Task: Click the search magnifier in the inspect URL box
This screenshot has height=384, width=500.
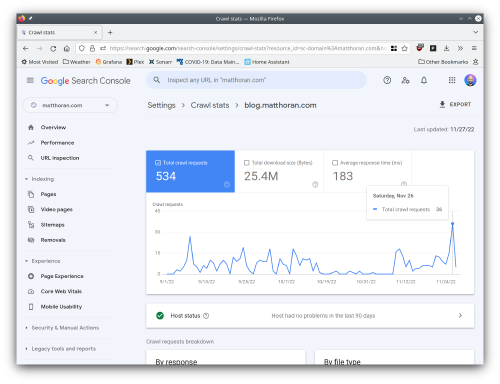Action: click(x=157, y=80)
